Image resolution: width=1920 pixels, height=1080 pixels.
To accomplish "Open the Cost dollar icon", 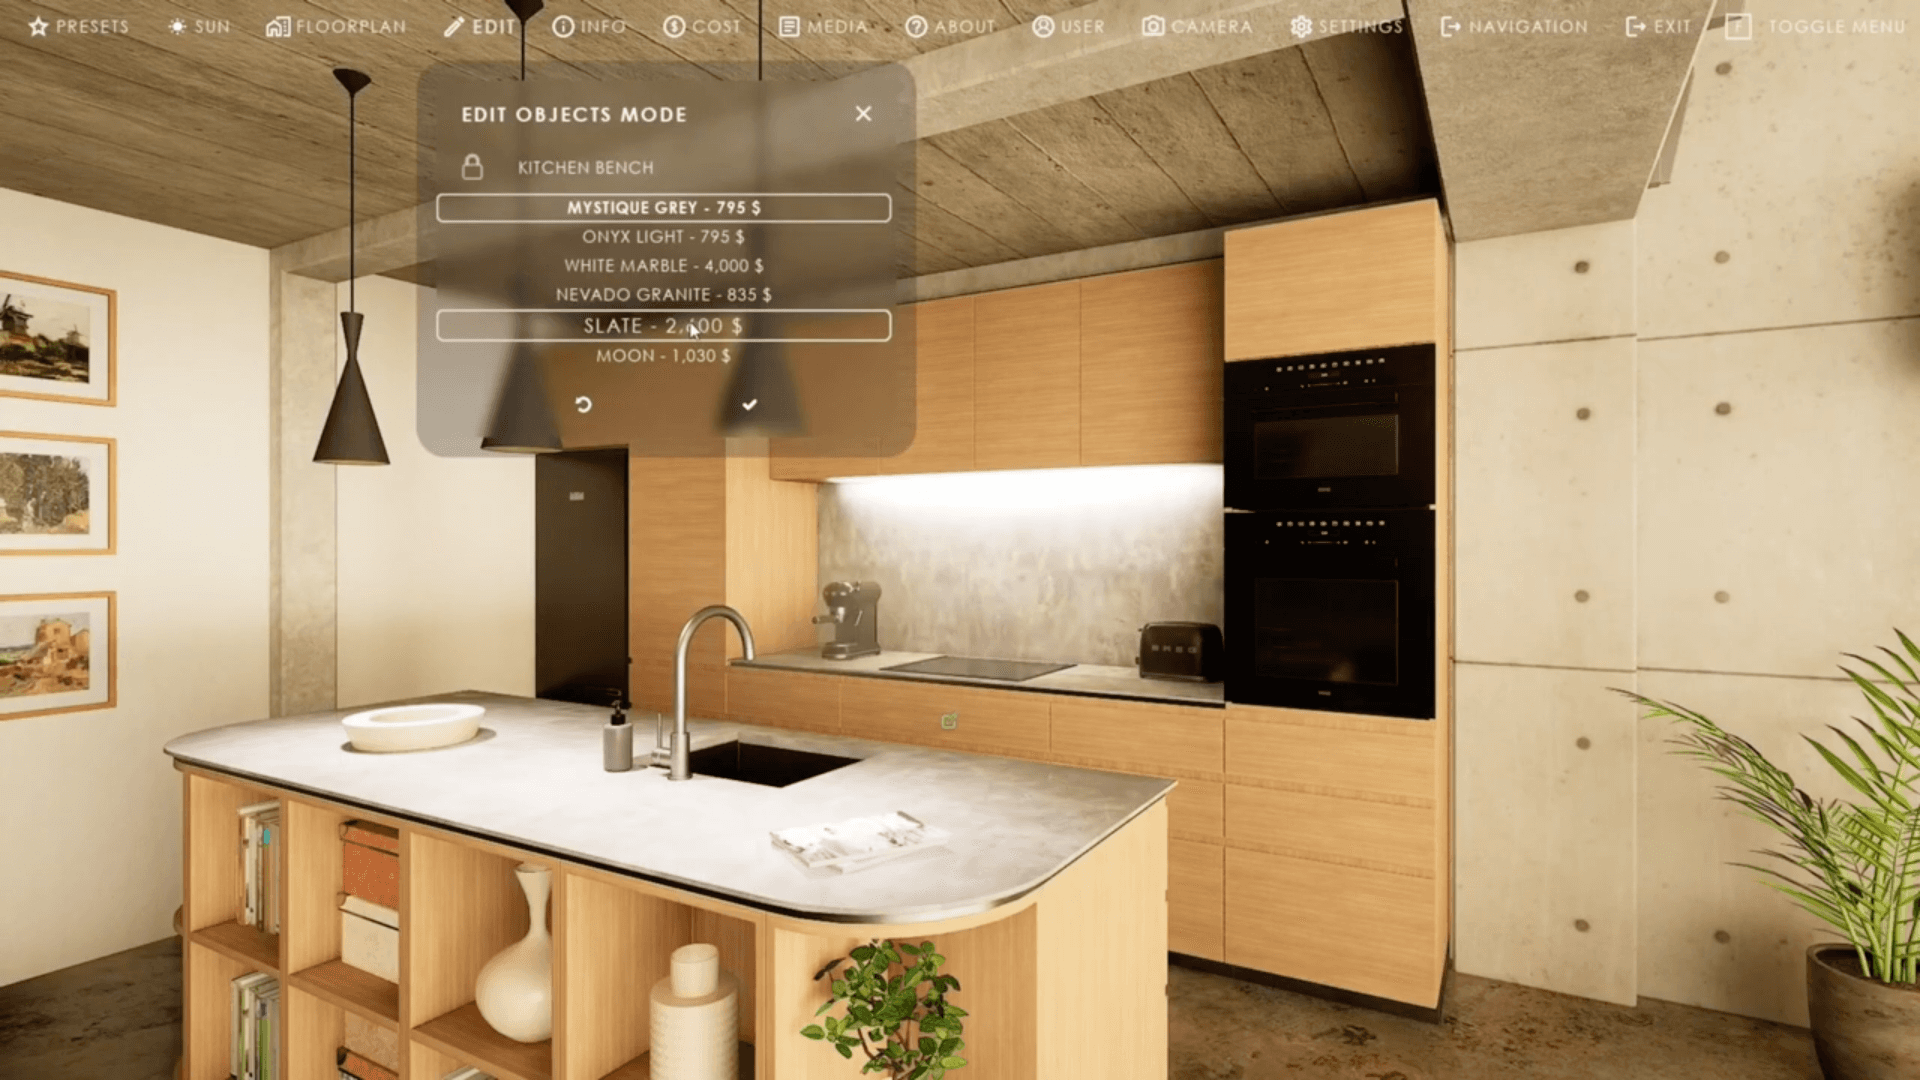I will point(675,27).
